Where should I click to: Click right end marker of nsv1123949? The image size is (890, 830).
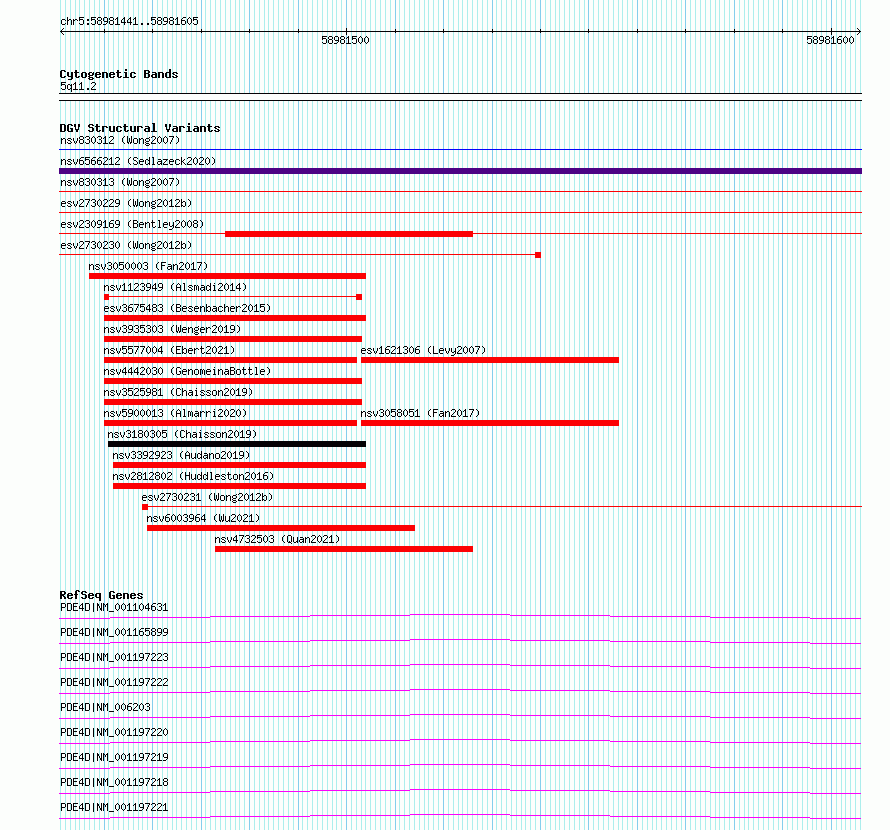pyautogui.click(x=359, y=297)
